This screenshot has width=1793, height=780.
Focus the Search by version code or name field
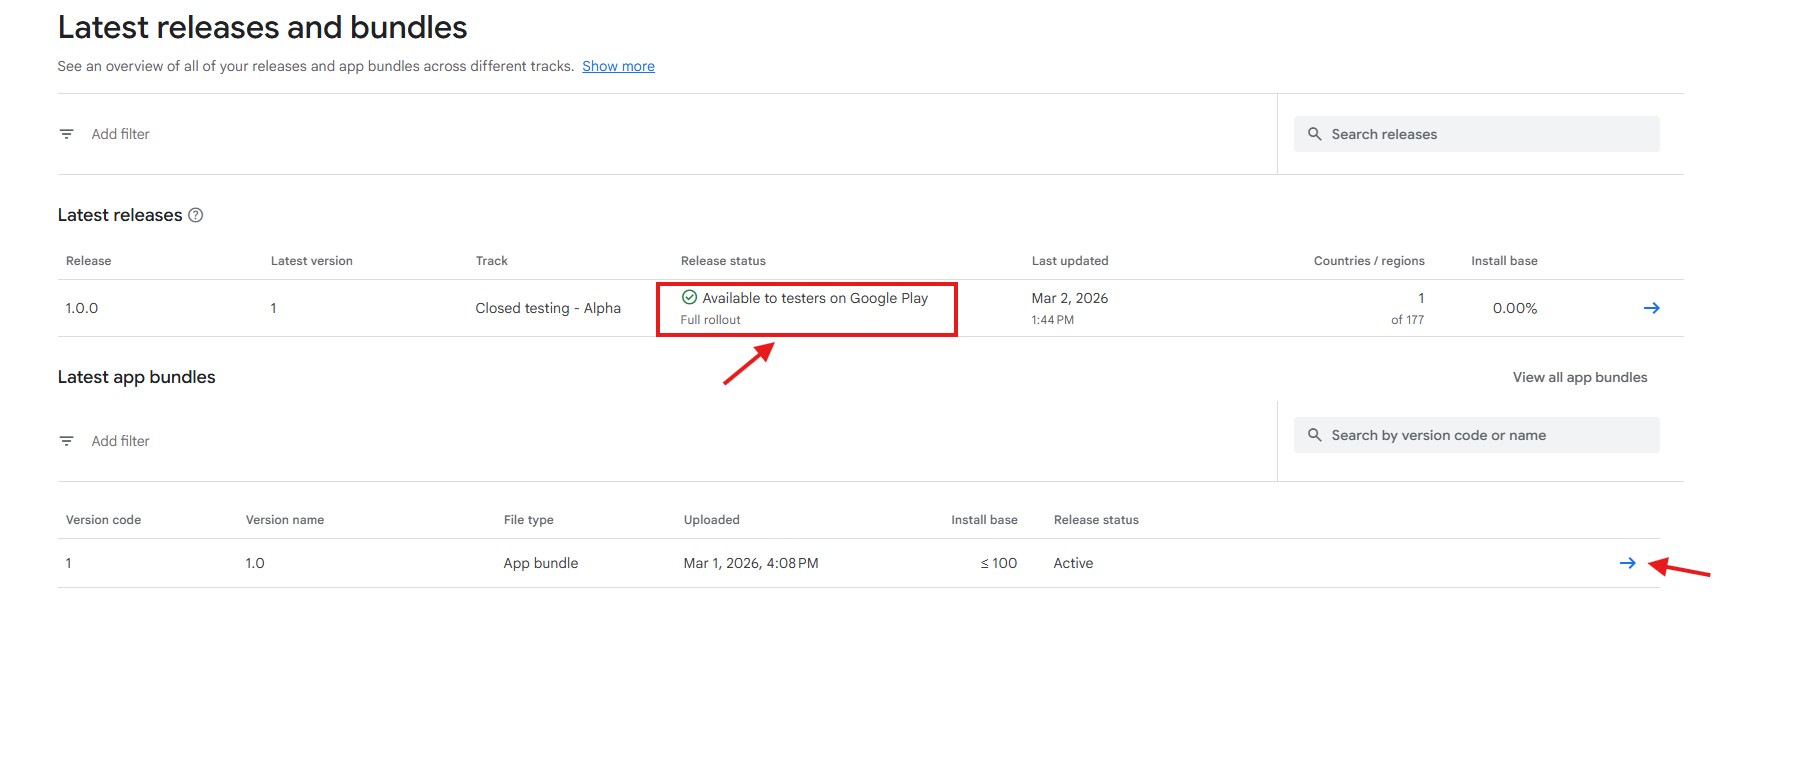[1490, 435]
